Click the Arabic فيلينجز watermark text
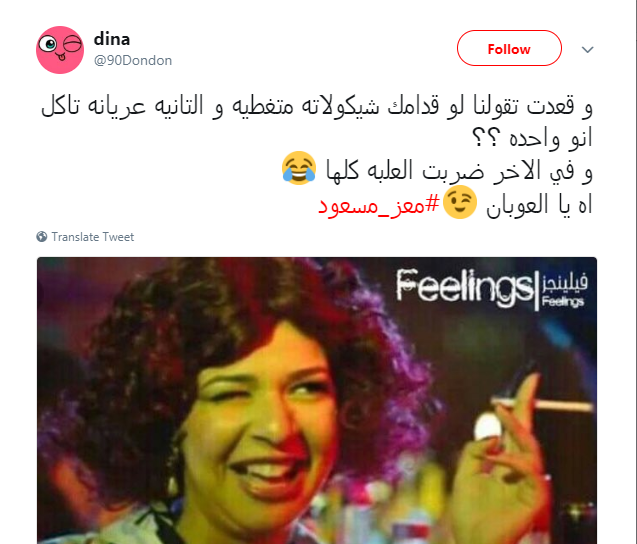The width and height of the screenshot is (637, 544). tap(565, 282)
